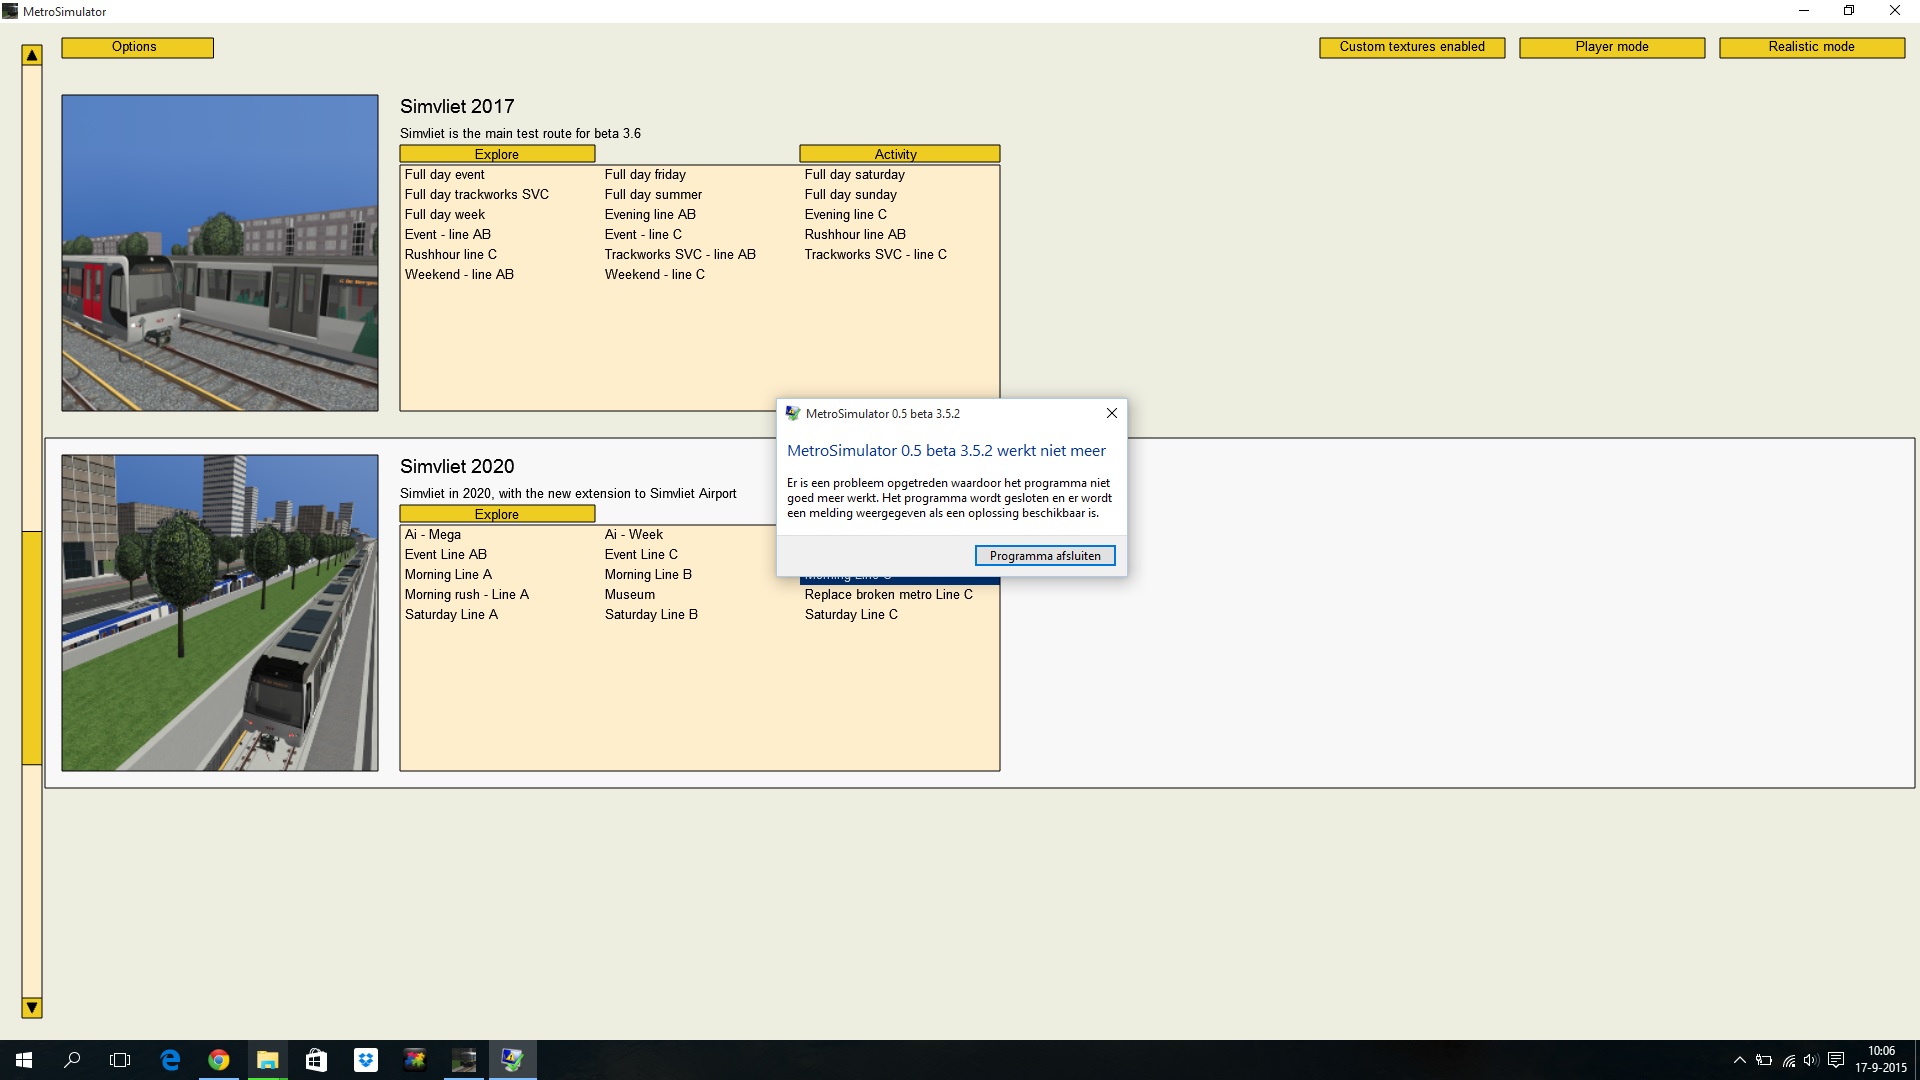
Task: Click MetroSimulator taskbar icon
Action: (x=464, y=1059)
